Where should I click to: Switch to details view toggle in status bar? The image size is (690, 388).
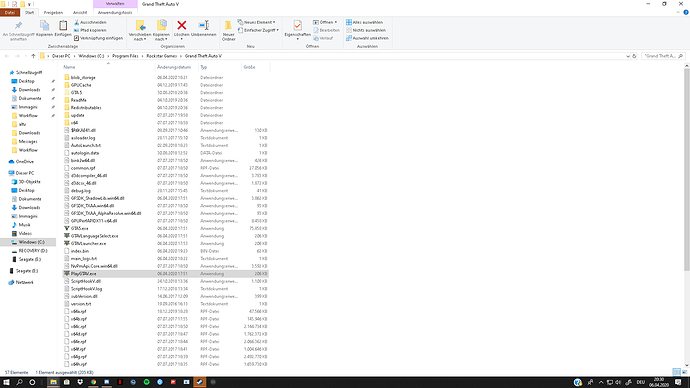(677, 372)
